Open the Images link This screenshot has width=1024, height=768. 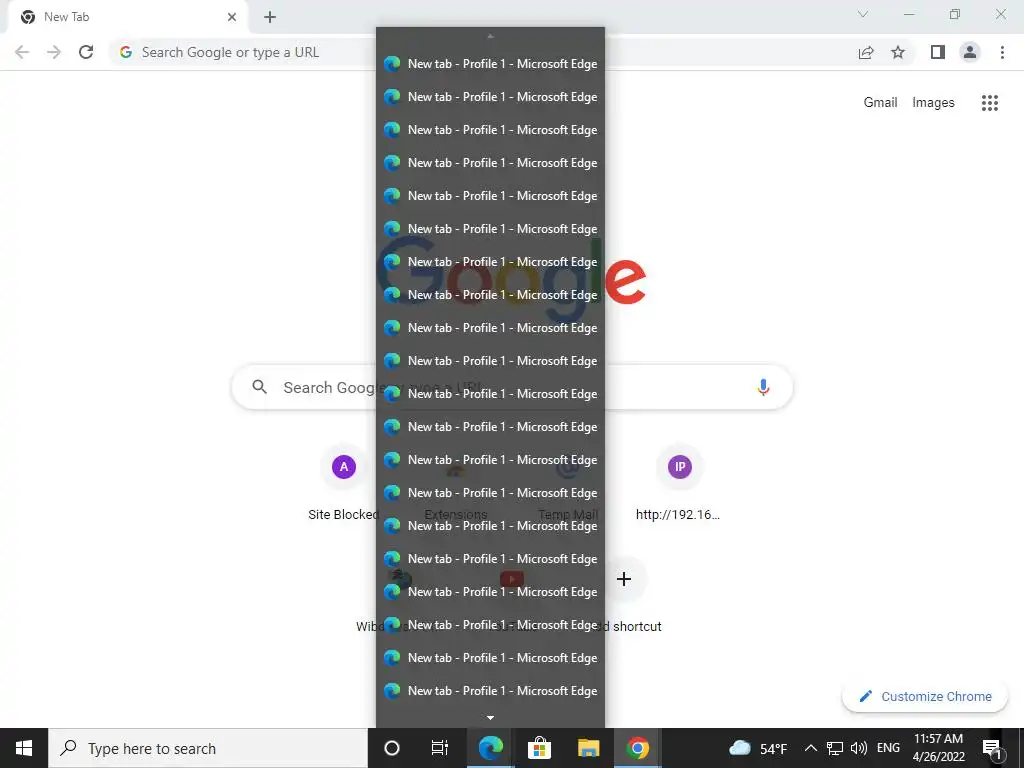[933, 103]
